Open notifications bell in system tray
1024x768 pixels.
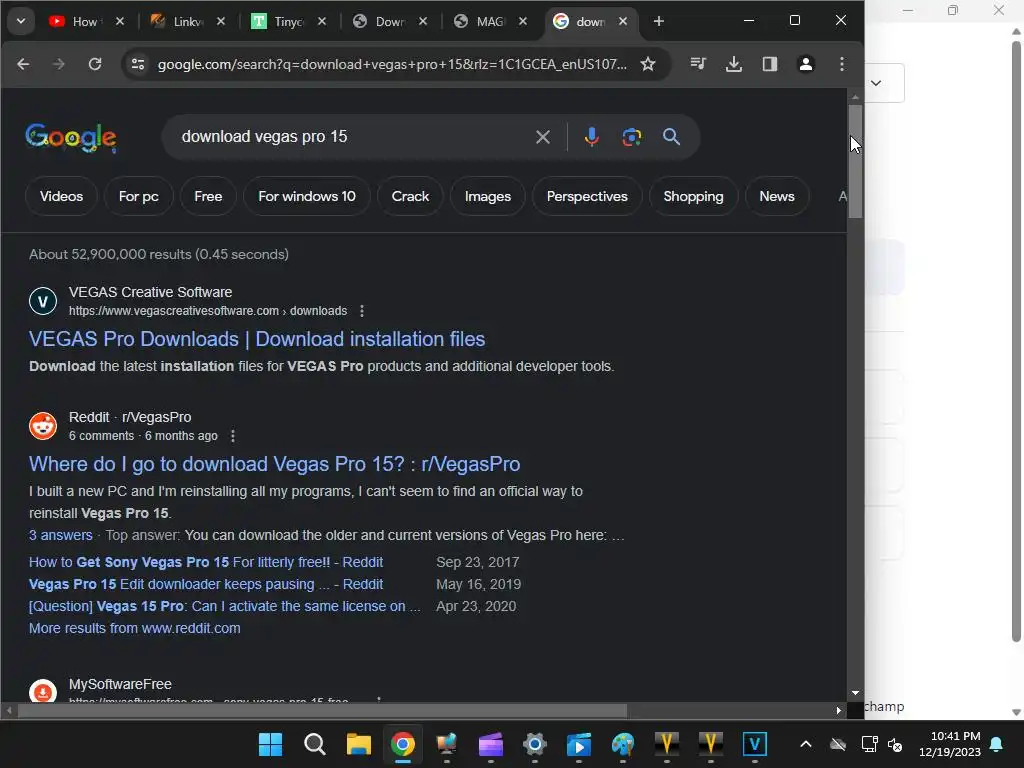(997, 744)
